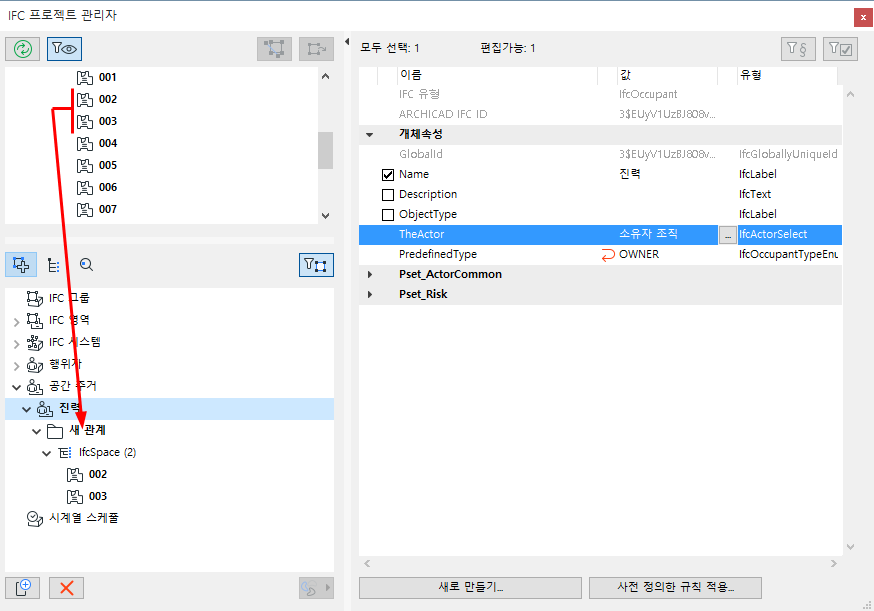Select space 001 in the upper list
Viewport: 874px width, 611px height.
pos(108,77)
